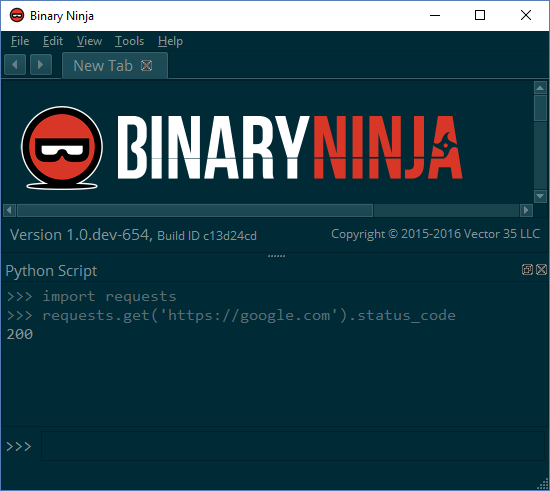The height and width of the screenshot is (491, 550).
Task: Click the horizontal scrollbar thumb
Action: click(195, 210)
